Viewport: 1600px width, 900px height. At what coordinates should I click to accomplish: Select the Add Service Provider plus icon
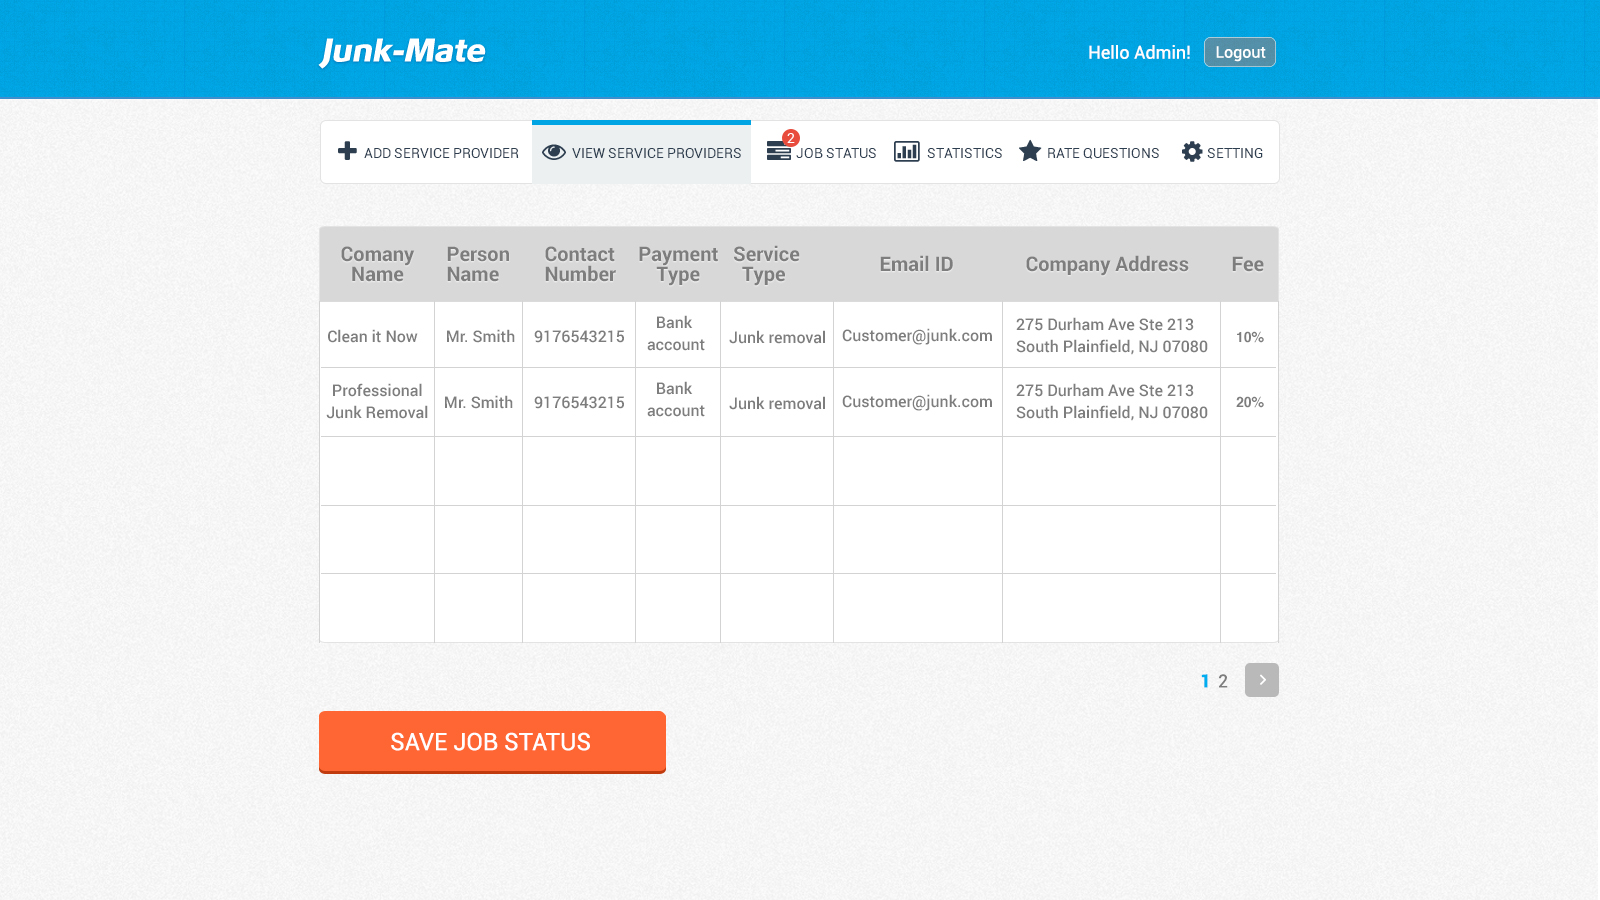[x=347, y=151]
